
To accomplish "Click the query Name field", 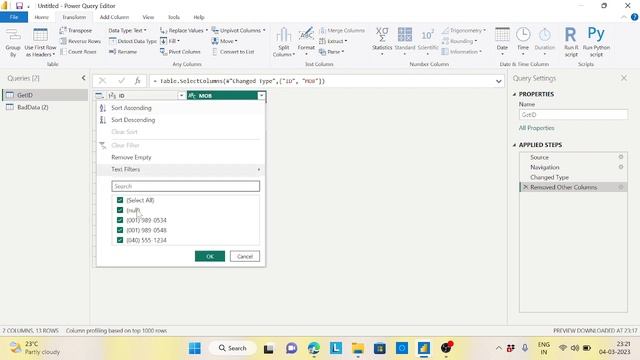I will tap(573, 115).
